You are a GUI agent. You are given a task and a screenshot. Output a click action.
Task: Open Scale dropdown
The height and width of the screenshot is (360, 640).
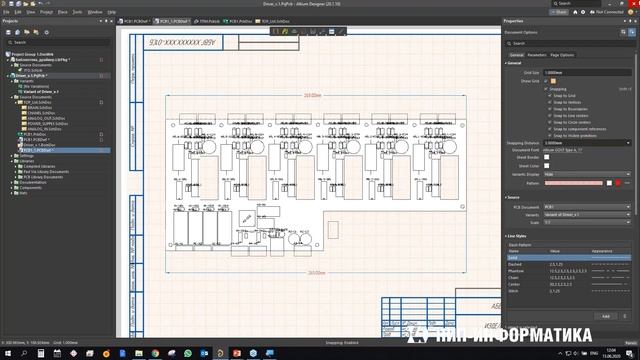(587, 222)
